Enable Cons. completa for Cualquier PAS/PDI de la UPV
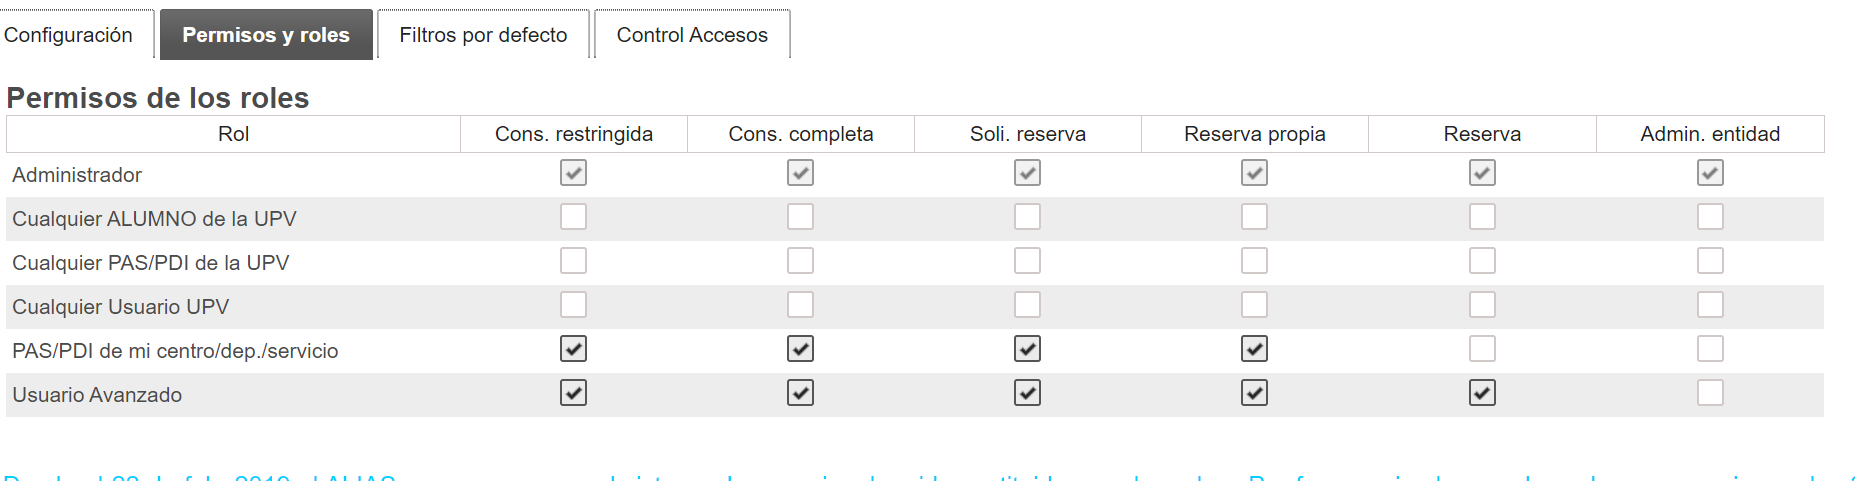 coord(800,261)
